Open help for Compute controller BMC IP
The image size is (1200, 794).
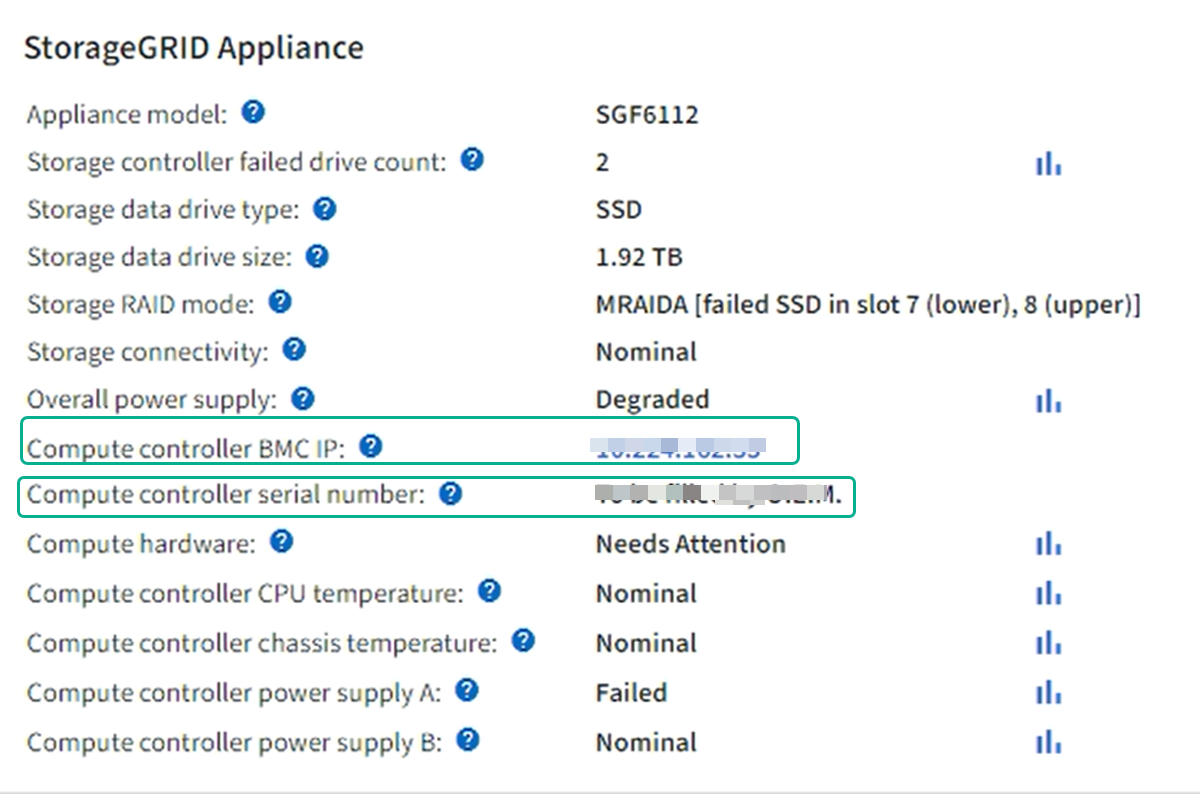(371, 446)
